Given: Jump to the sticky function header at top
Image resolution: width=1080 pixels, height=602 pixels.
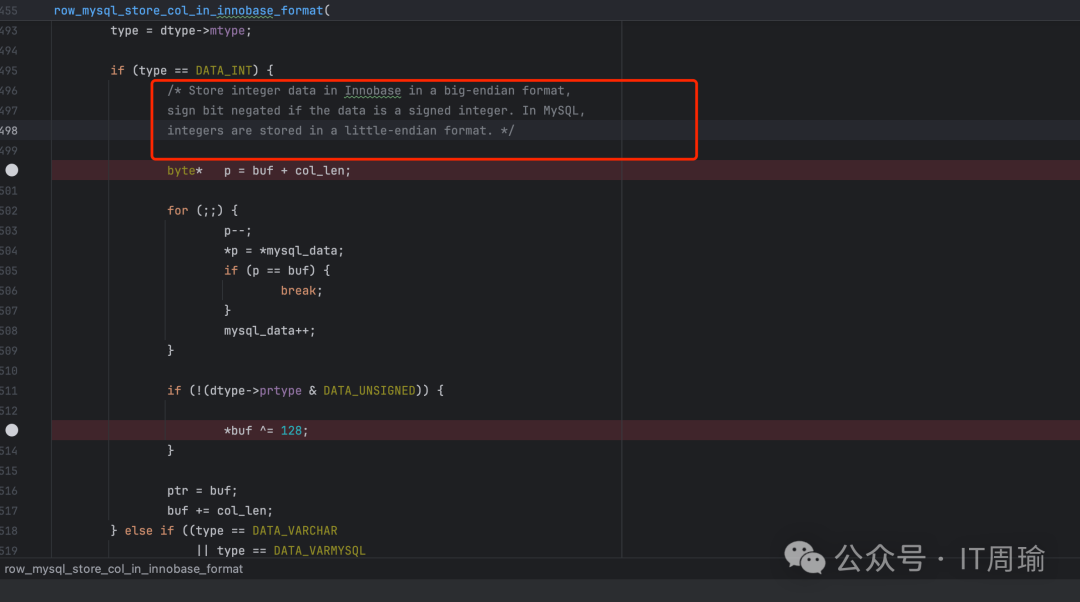Looking at the screenshot, I should [x=190, y=10].
